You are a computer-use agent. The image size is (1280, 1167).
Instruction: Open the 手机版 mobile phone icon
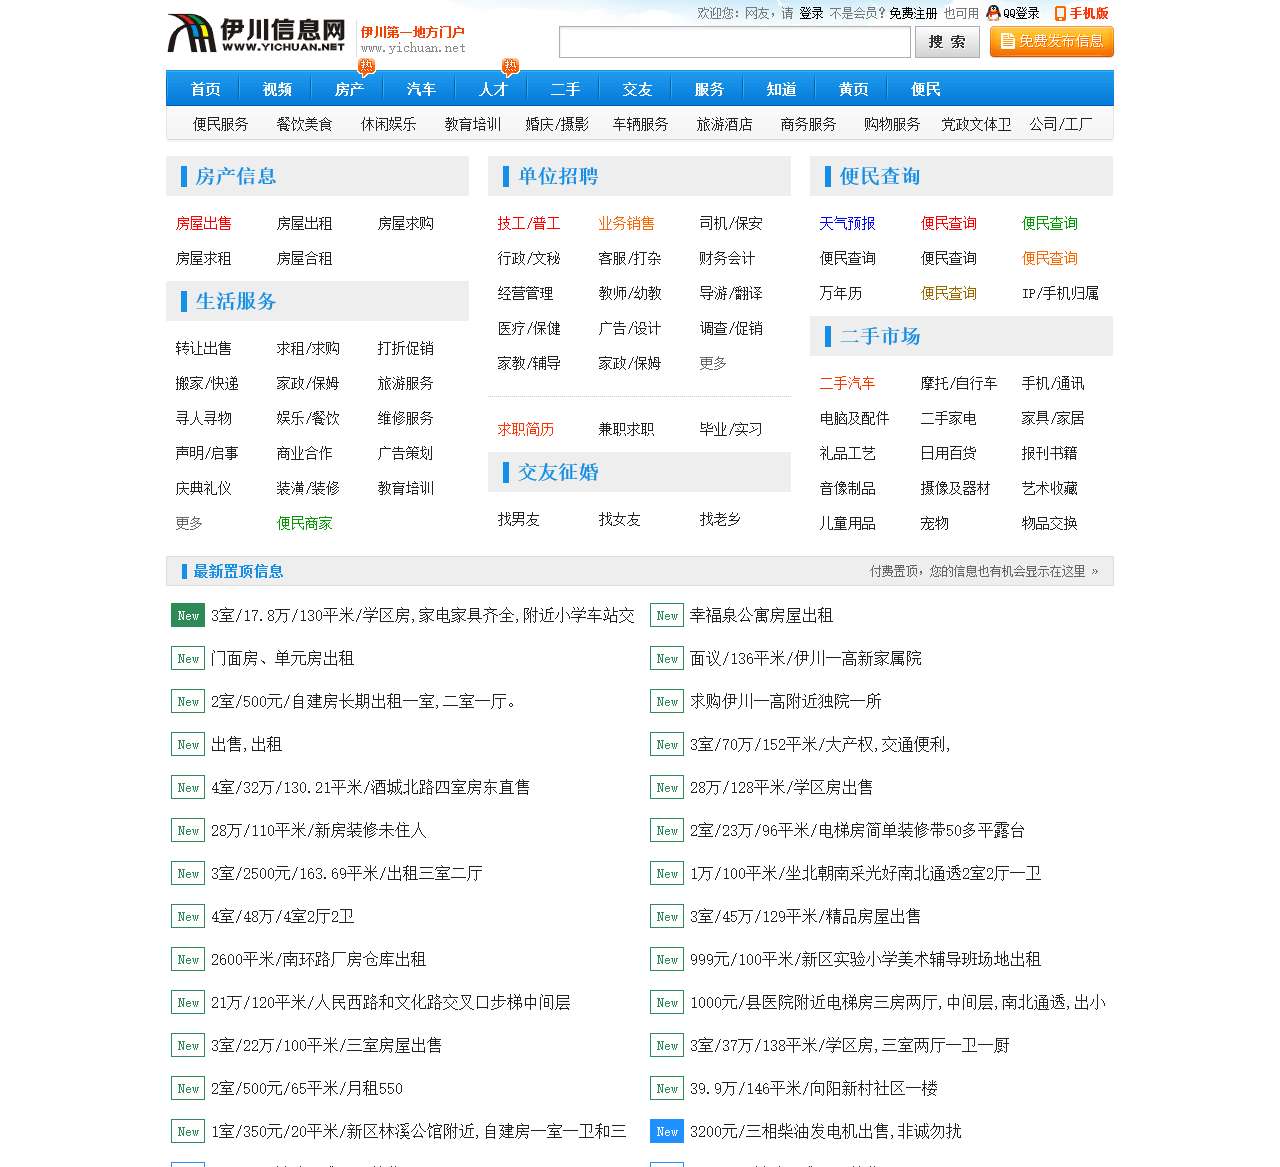click(1057, 13)
